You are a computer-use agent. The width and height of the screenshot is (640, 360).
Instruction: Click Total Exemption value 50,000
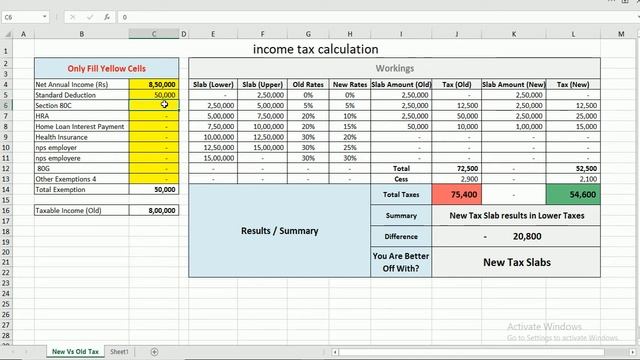point(154,189)
